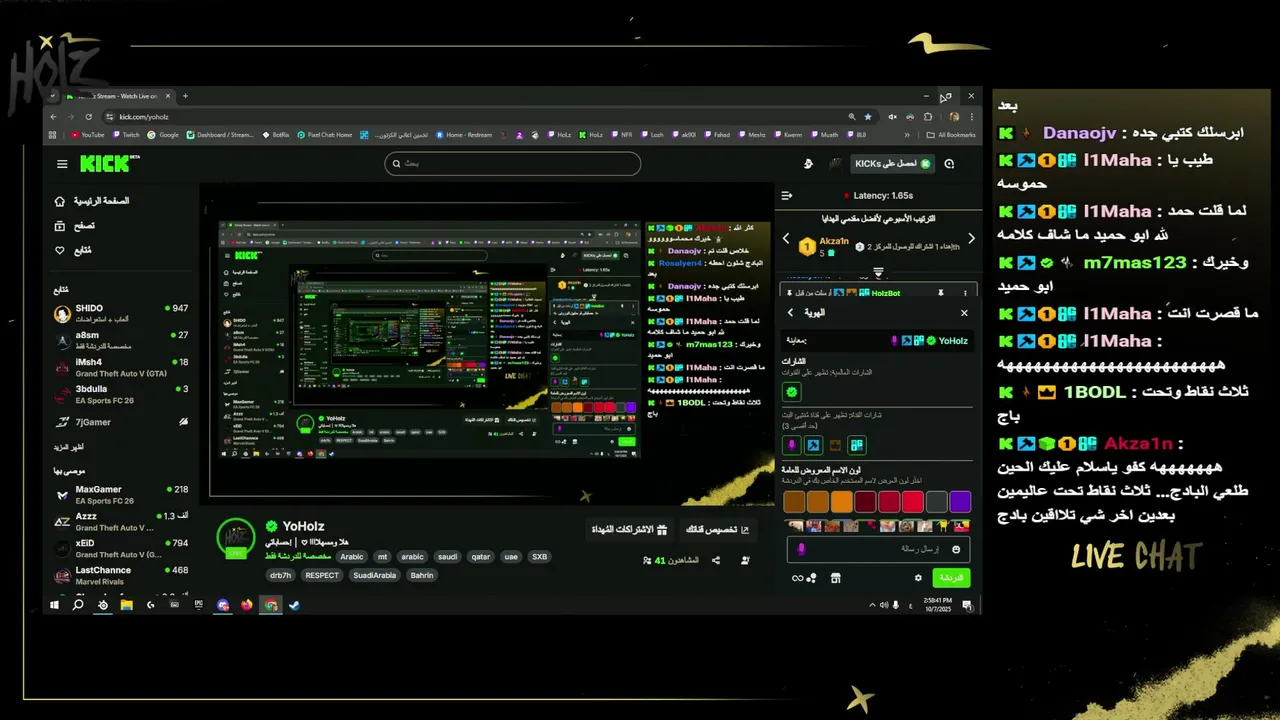Open File Explorer from the taskbar
Image resolution: width=1280 pixels, height=720 pixels.
click(x=127, y=605)
